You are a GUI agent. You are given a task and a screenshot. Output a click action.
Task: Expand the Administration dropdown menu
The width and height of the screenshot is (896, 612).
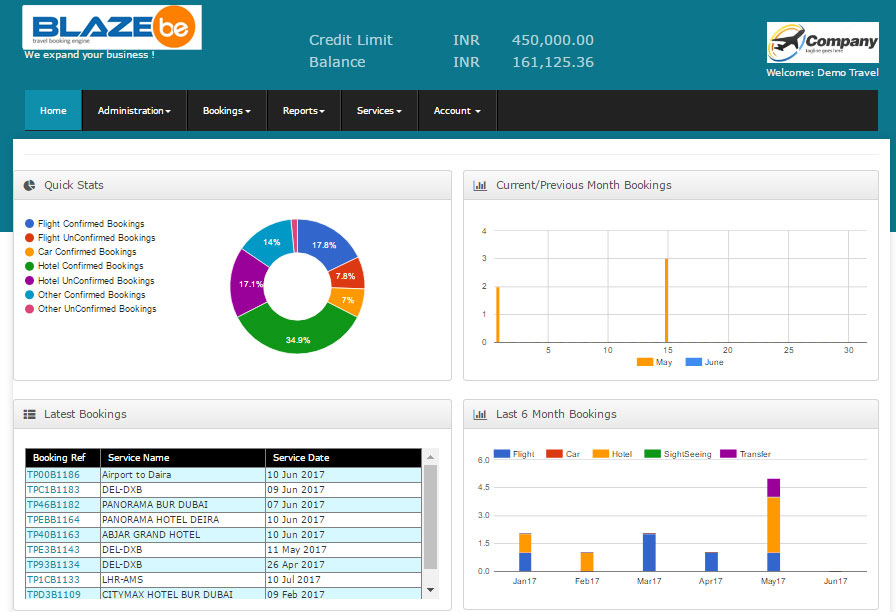pos(134,110)
